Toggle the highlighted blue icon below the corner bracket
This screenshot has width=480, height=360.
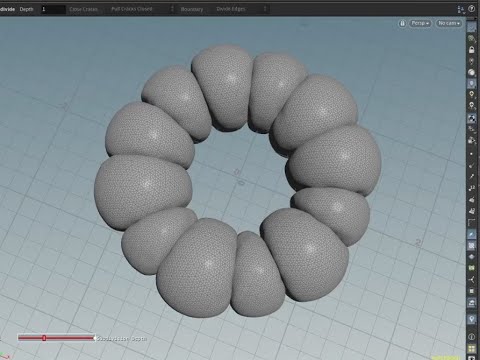pos(471,234)
